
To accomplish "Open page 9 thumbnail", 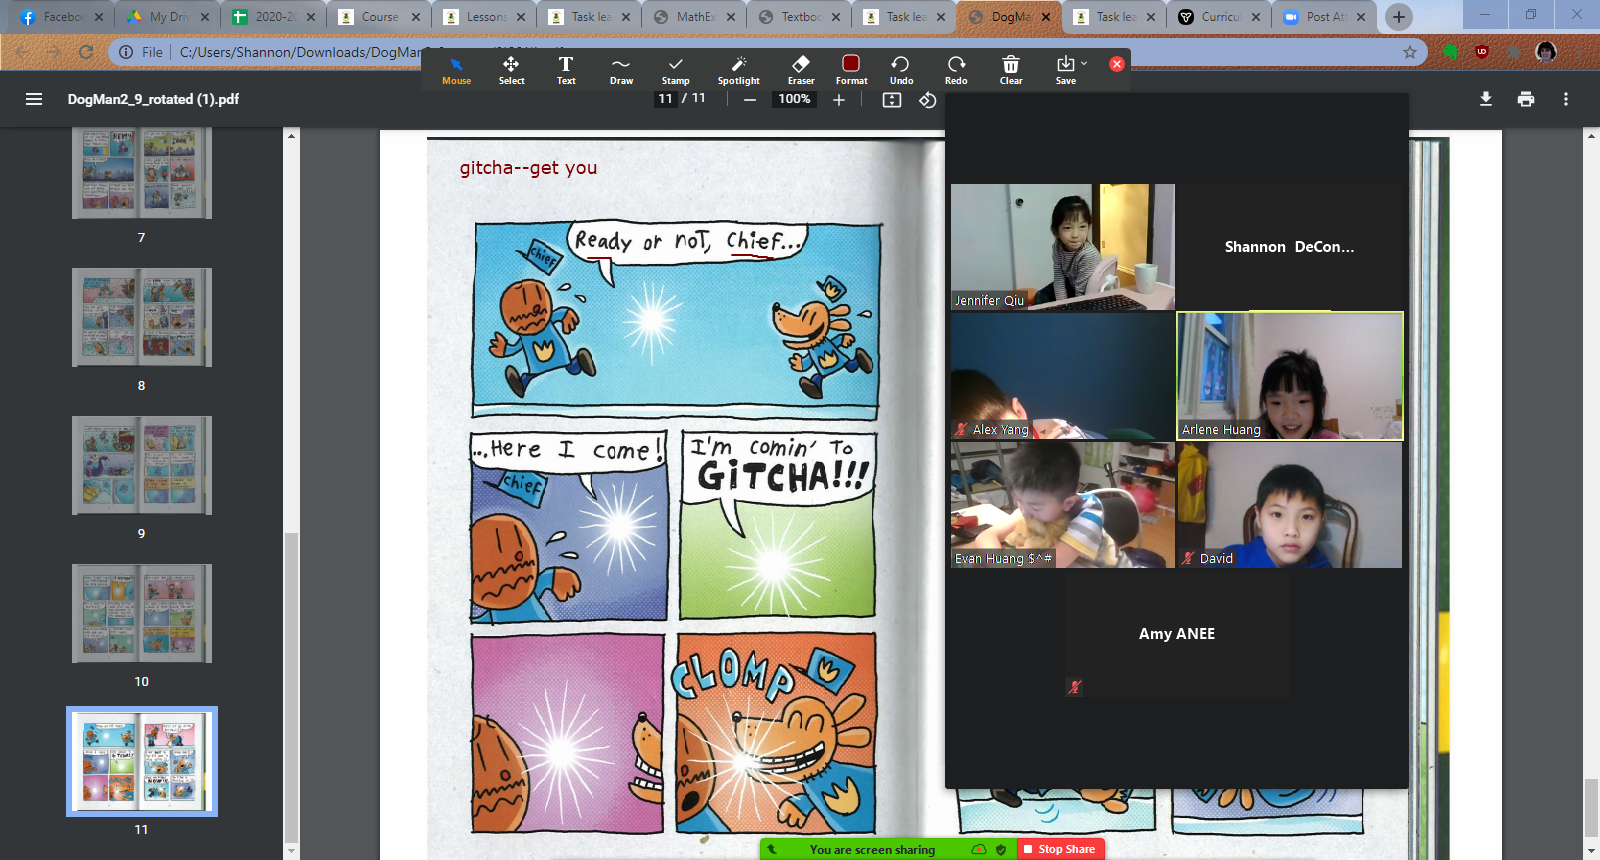I will pyautogui.click(x=141, y=466).
